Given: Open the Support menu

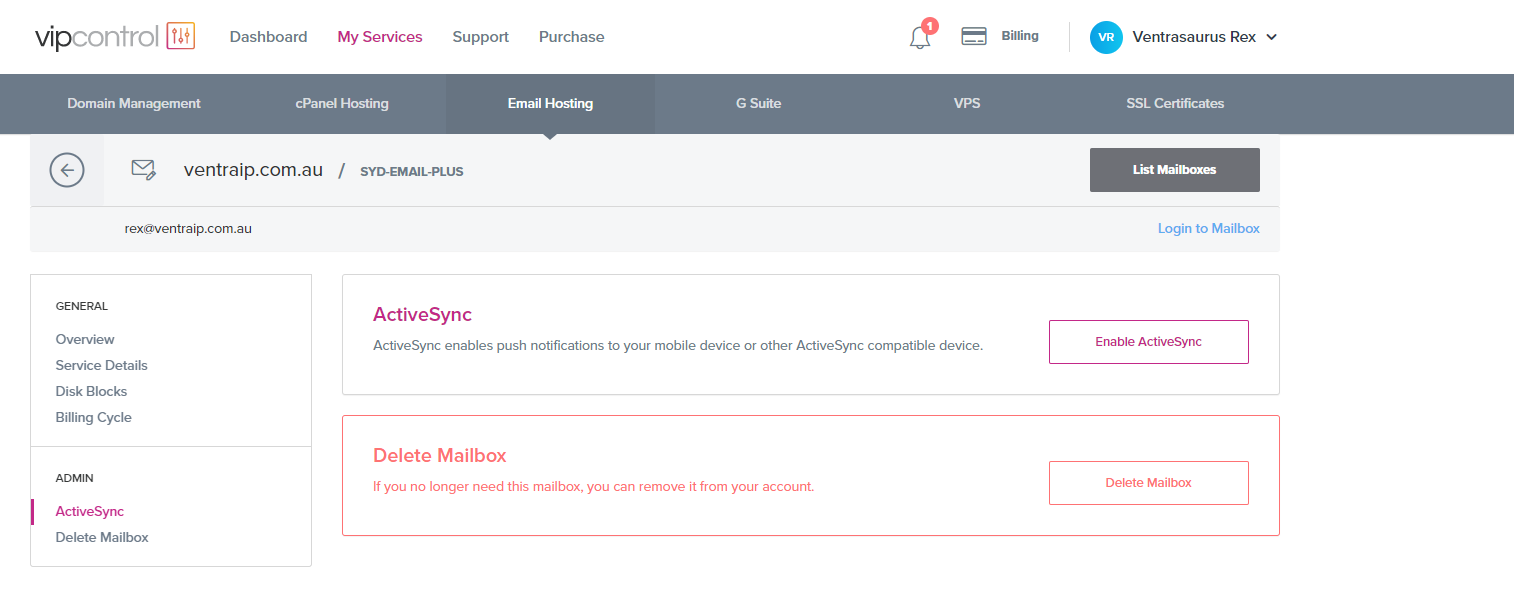Looking at the screenshot, I should [x=481, y=37].
